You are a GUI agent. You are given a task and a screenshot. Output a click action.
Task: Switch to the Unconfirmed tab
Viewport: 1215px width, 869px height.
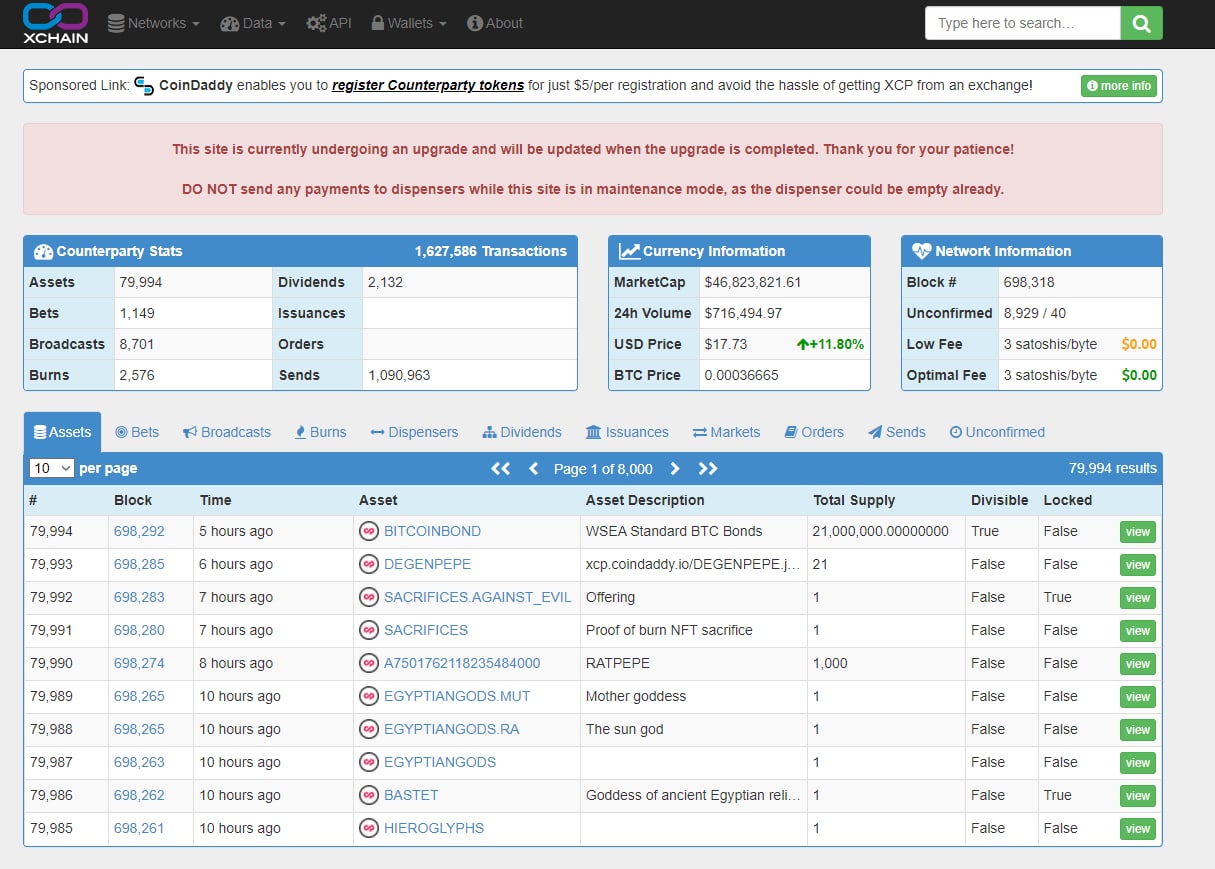[997, 432]
